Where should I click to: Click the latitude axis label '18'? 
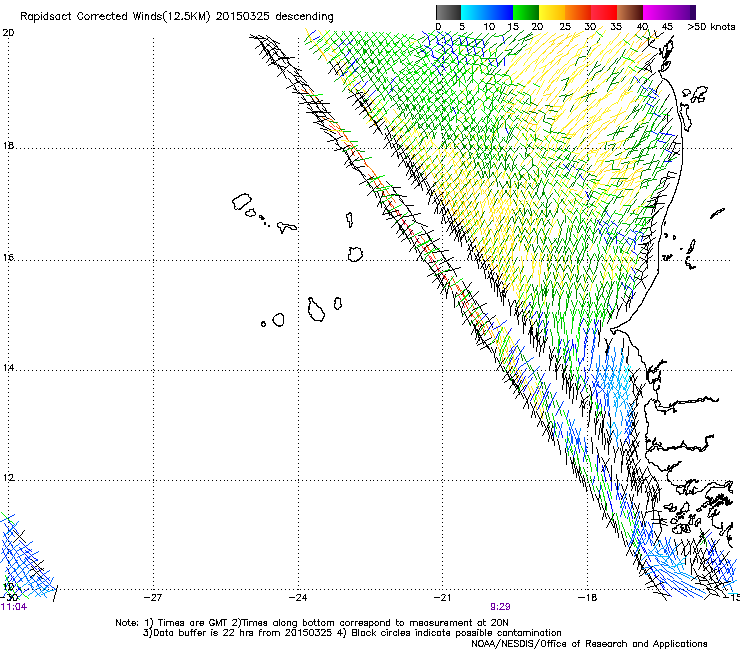pos(8,146)
